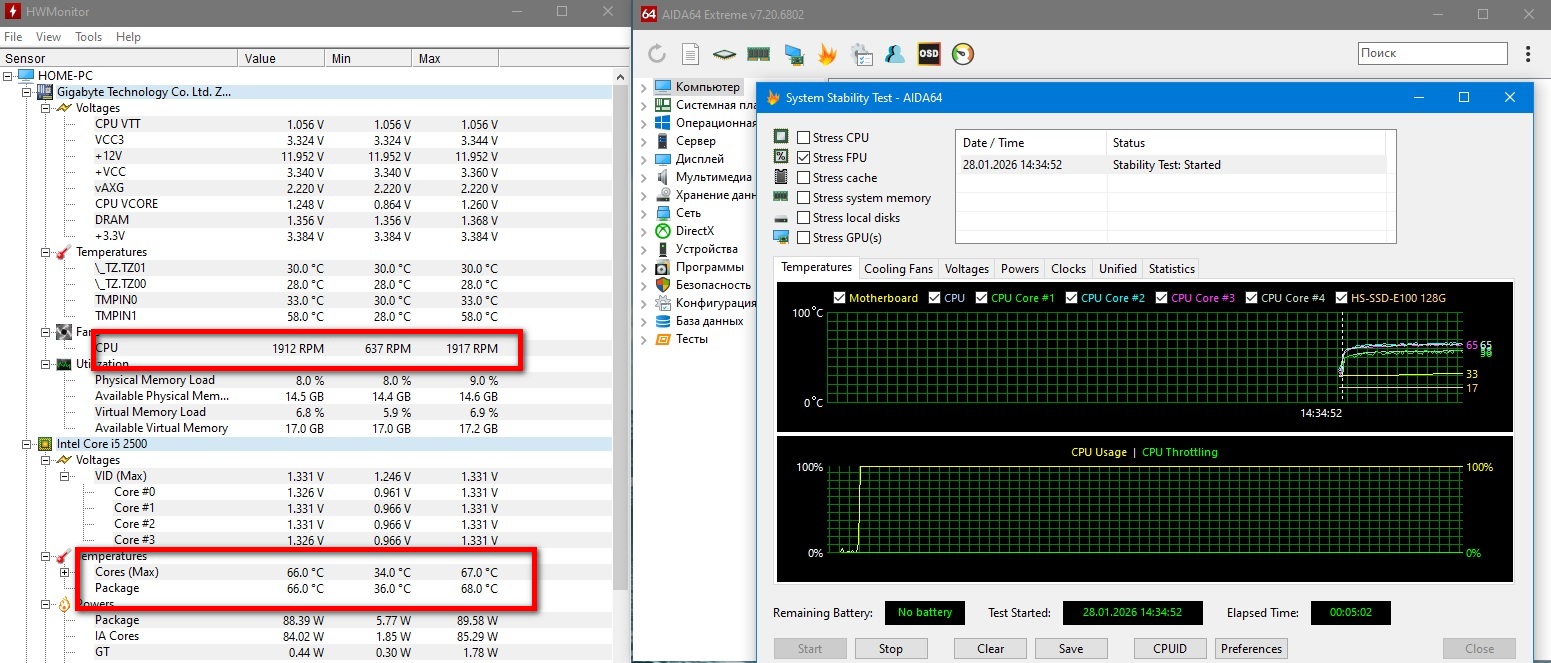Uncheck the Stress FPU checkbox
The image size is (1551, 663).
pos(804,157)
